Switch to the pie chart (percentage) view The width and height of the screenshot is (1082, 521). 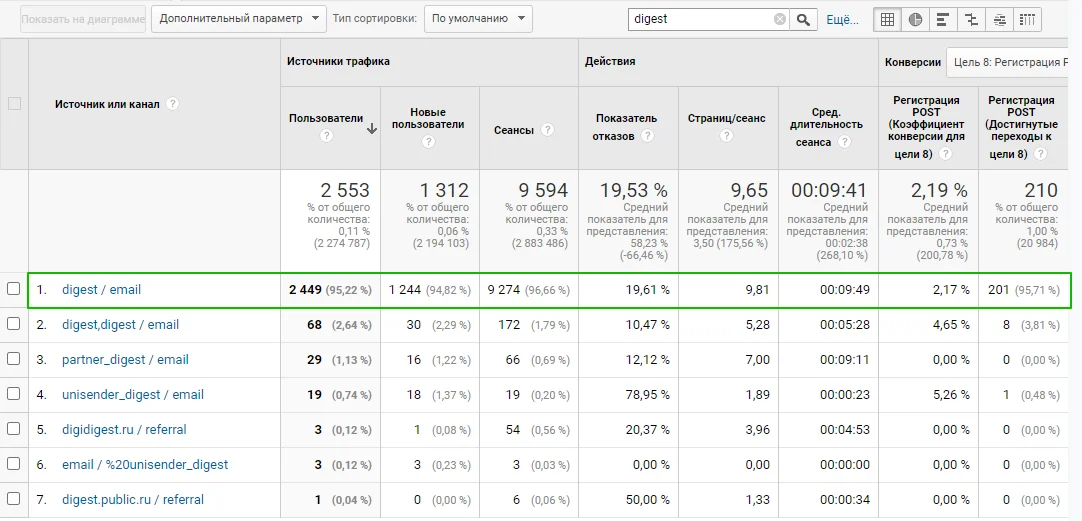click(915, 19)
